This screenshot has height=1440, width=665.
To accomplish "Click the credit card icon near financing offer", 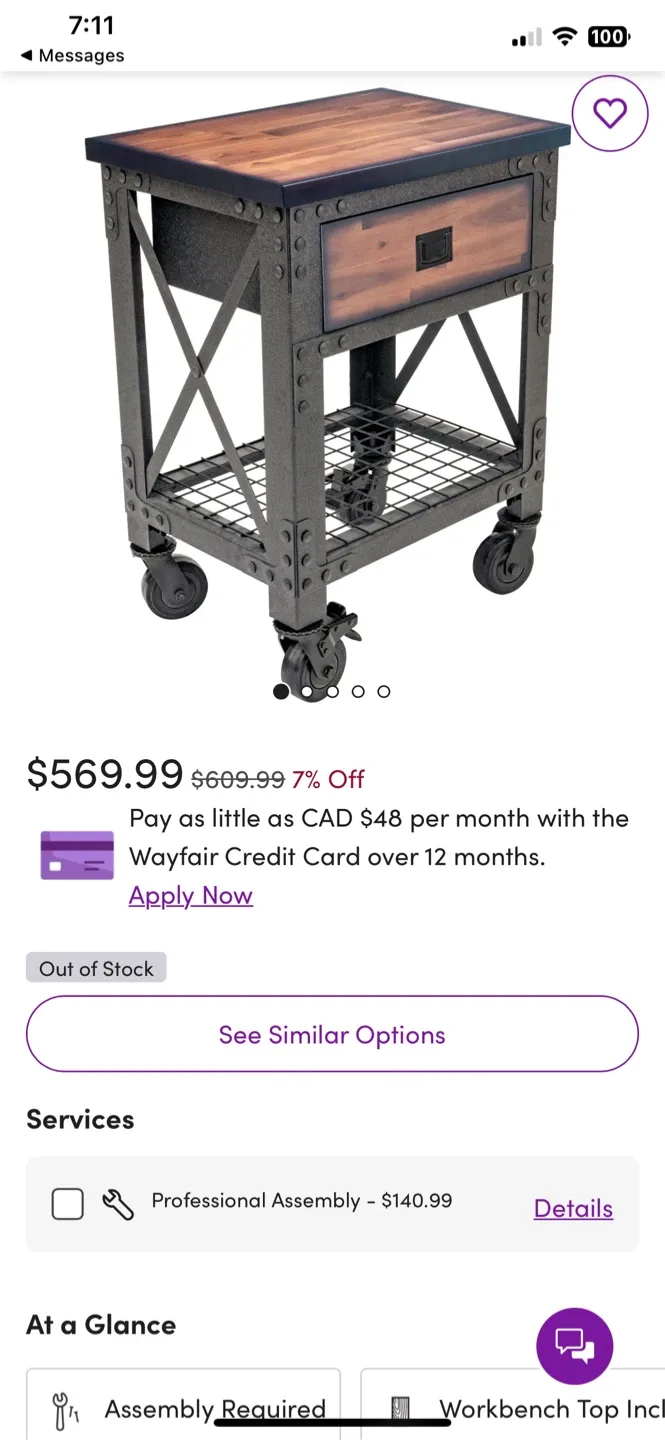I will pyautogui.click(x=76, y=857).
